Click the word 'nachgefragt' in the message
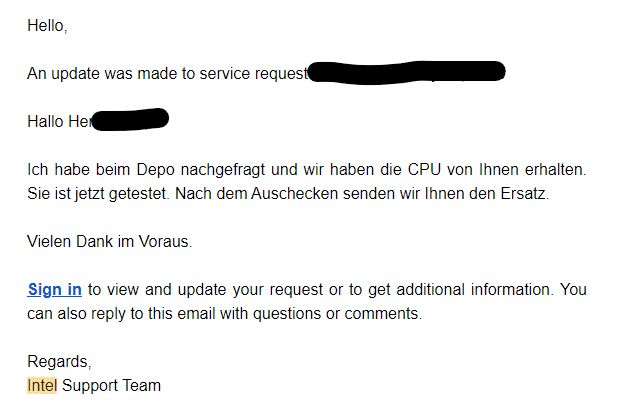 click(x=223, y=170)
